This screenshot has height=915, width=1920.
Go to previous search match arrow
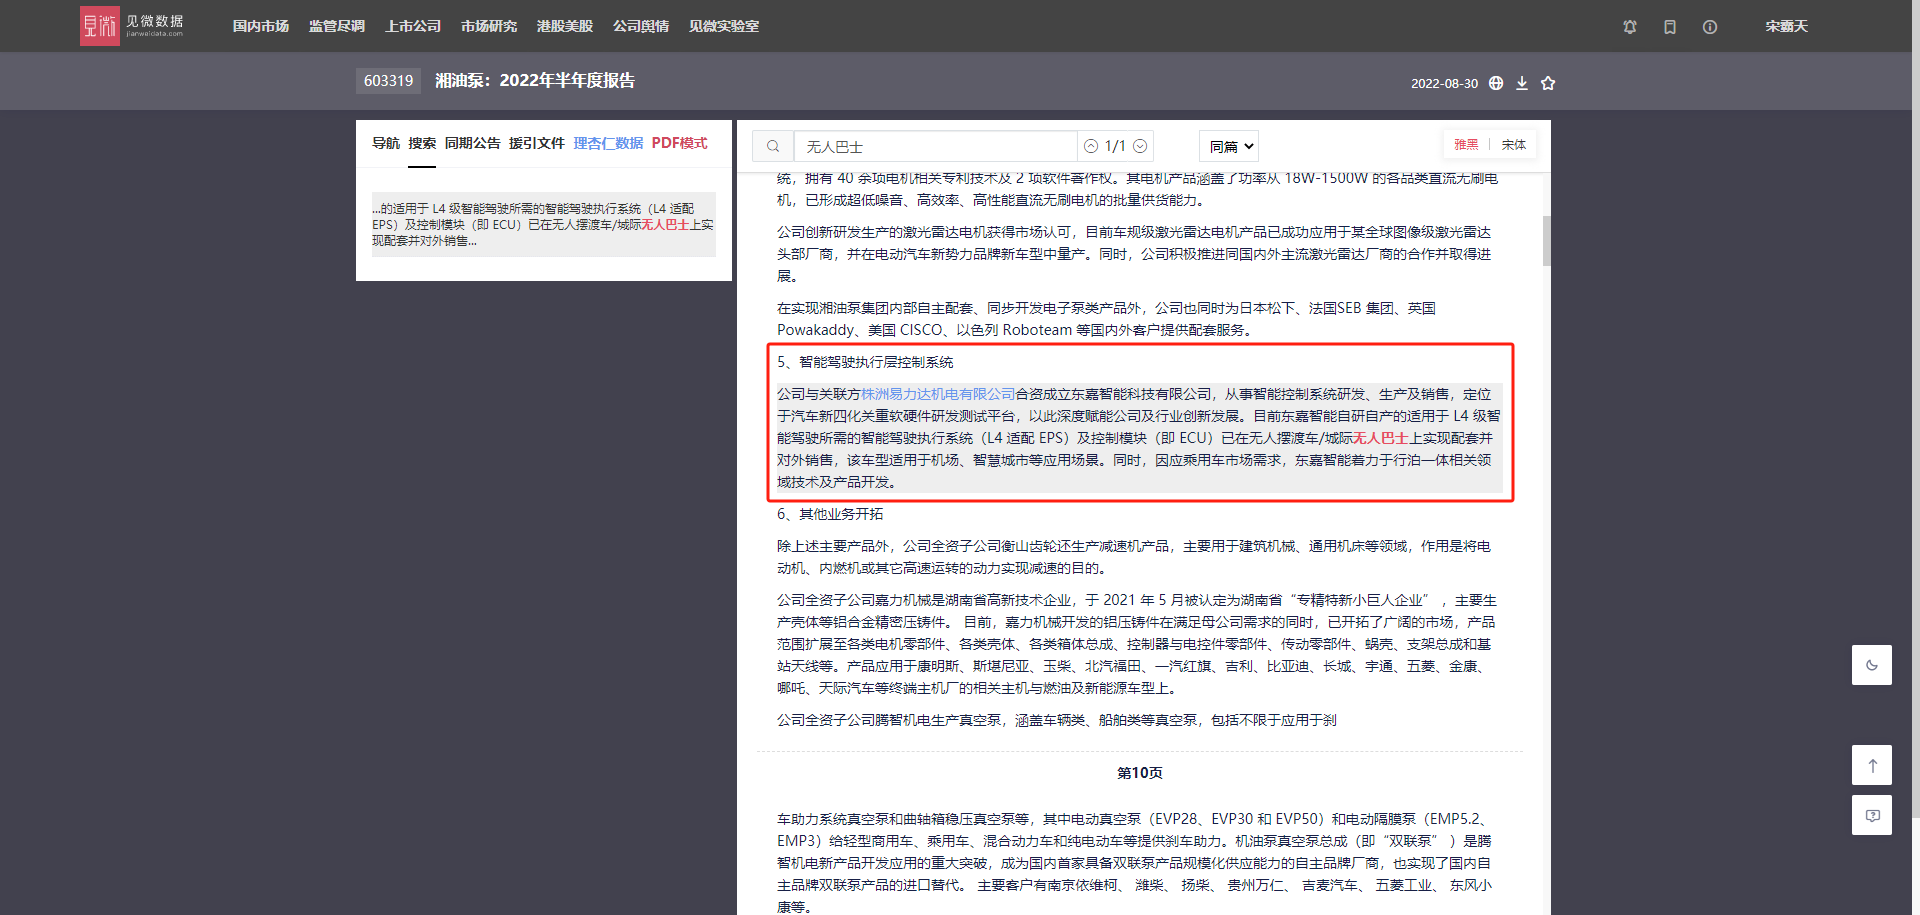tap(1091, 146)
